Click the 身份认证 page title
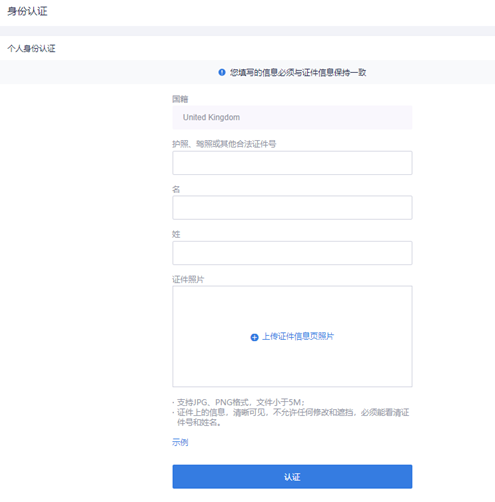 pos(27,11)
